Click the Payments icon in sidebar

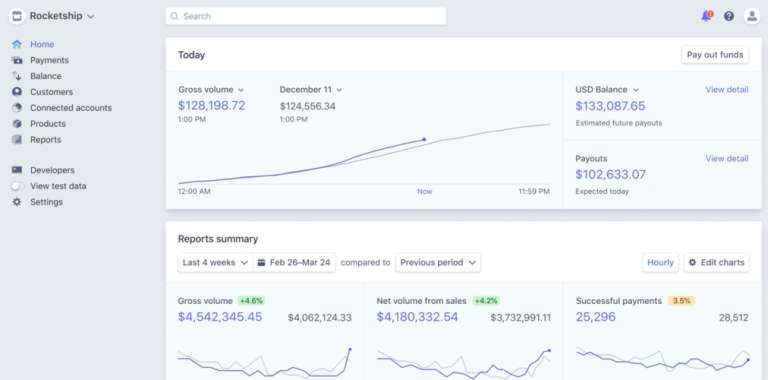[x=17, y=60]
